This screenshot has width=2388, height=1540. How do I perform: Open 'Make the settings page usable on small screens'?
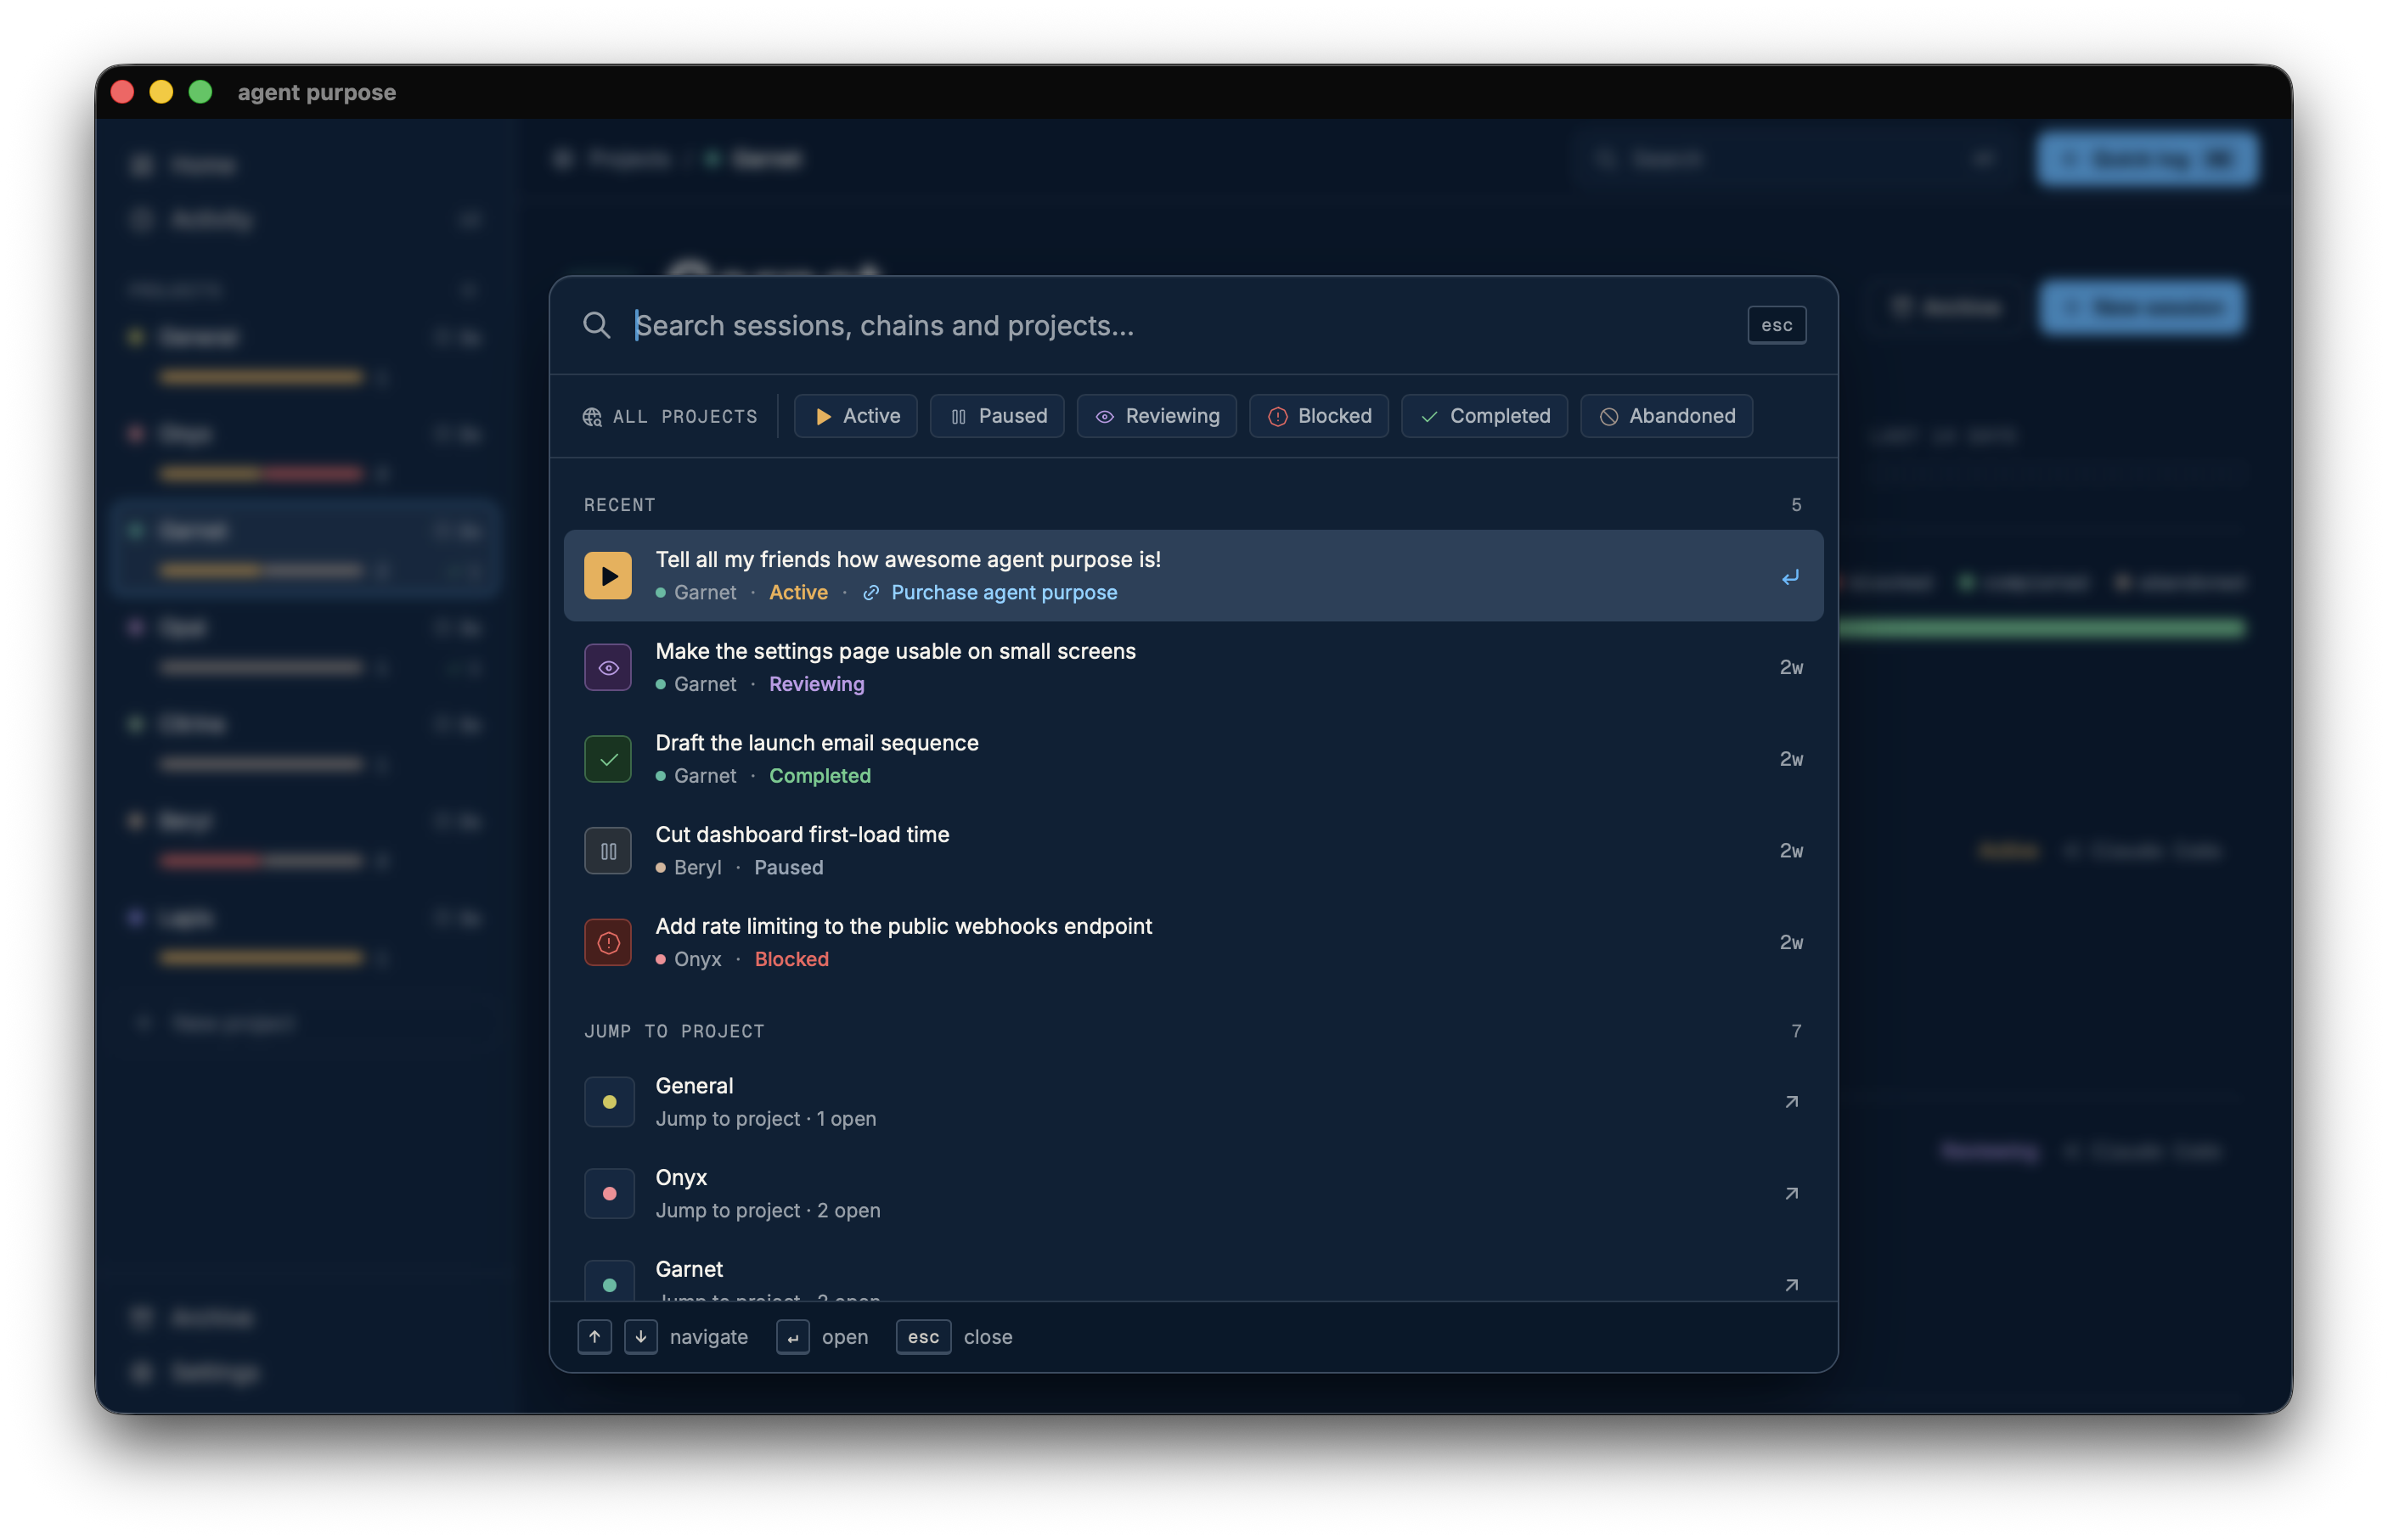[x=1193, y=667]
